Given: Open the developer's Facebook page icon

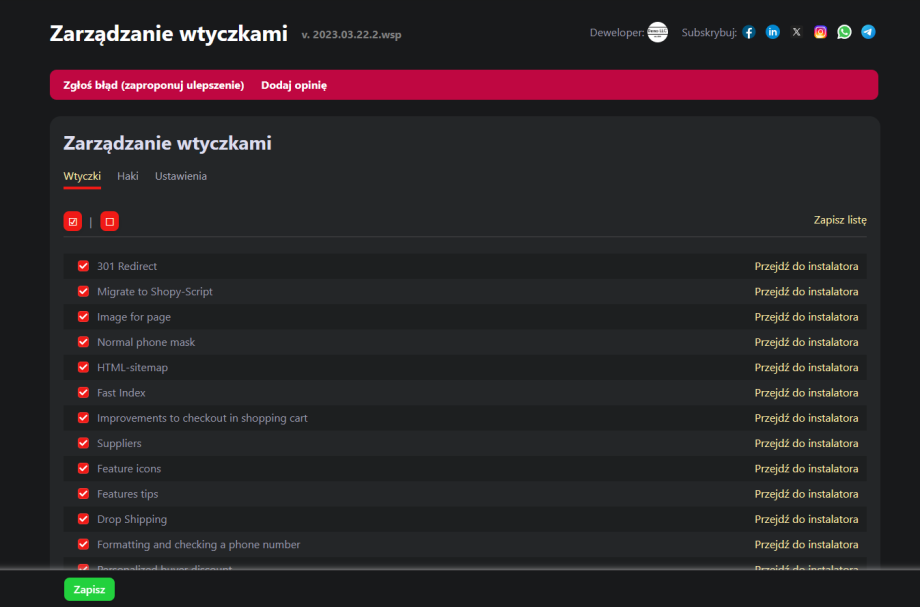Looking at the screenshot, I should tap(749, 32).
